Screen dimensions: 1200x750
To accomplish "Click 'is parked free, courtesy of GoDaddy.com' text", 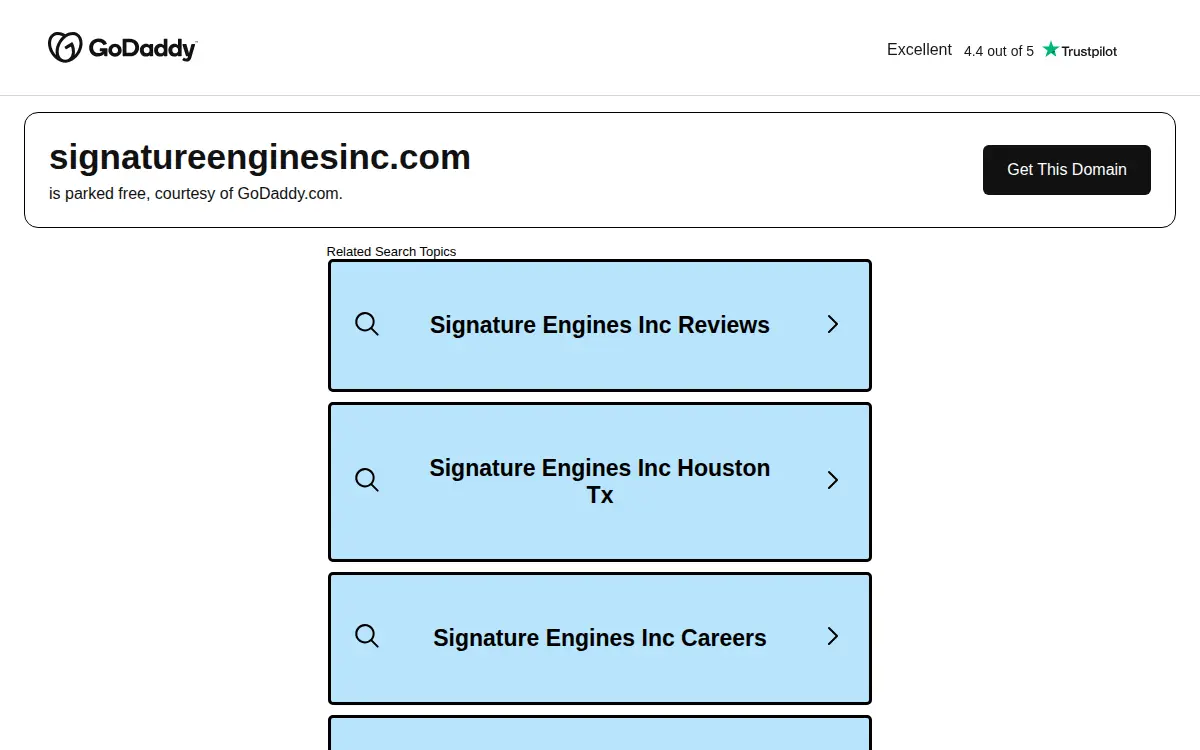I will coord(196,194).
